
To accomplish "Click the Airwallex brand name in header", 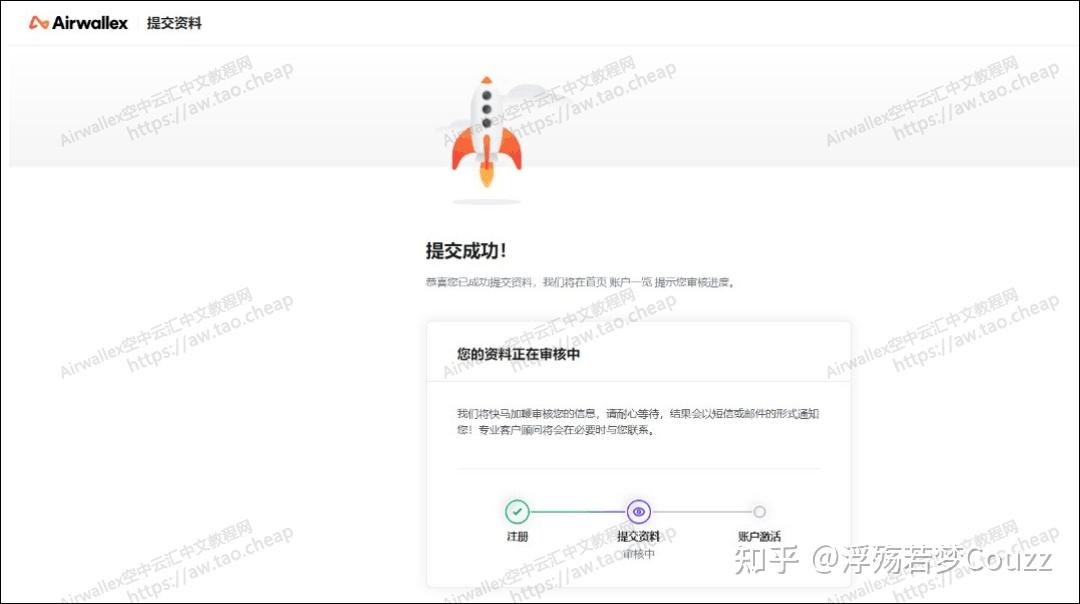I will point(89,21).
